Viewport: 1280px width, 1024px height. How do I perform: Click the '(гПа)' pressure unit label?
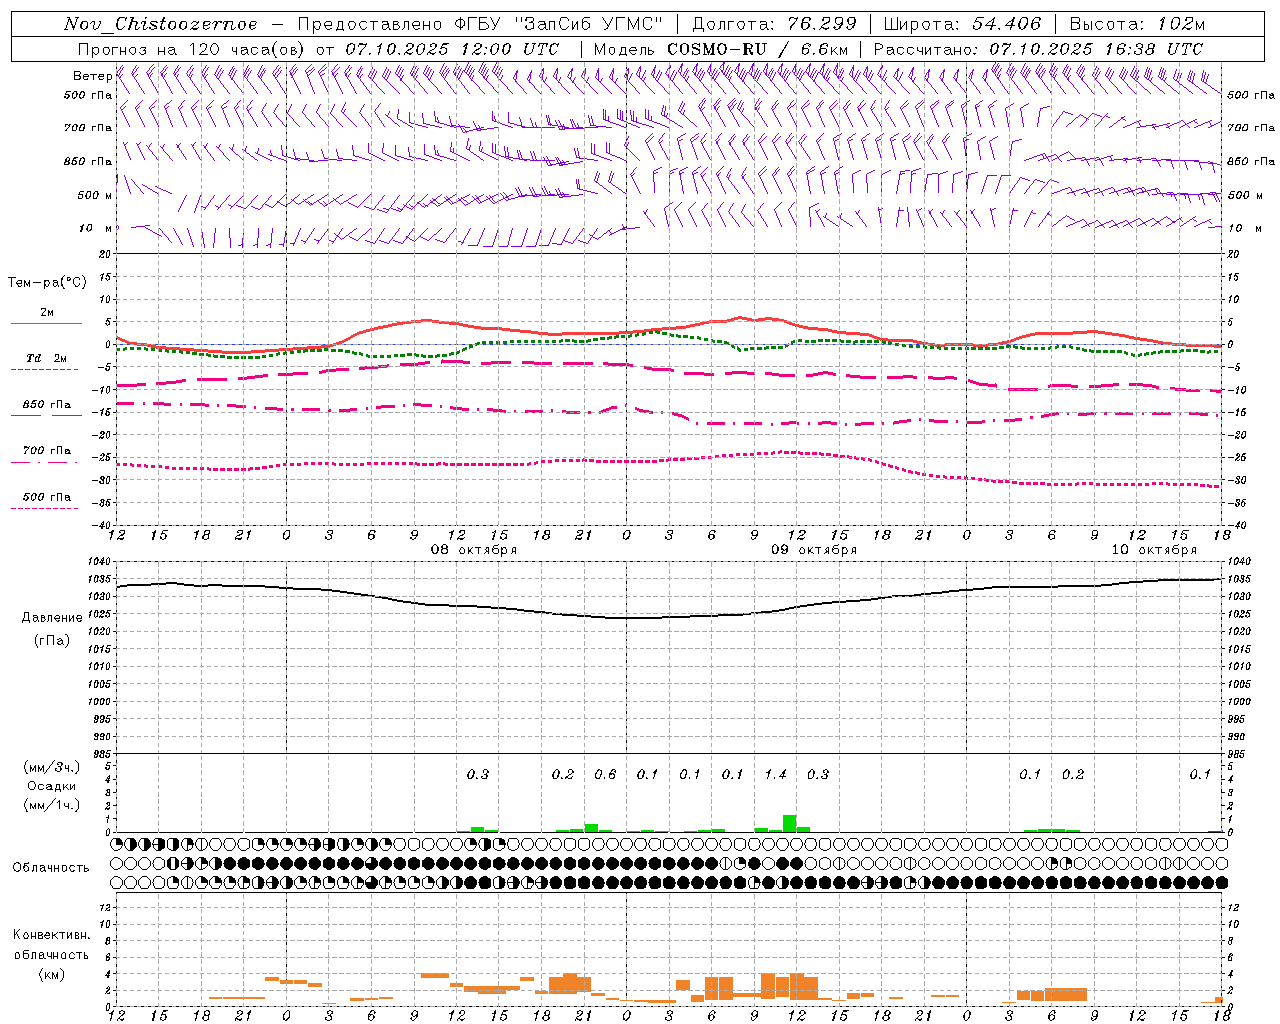[x=52, y=641]
